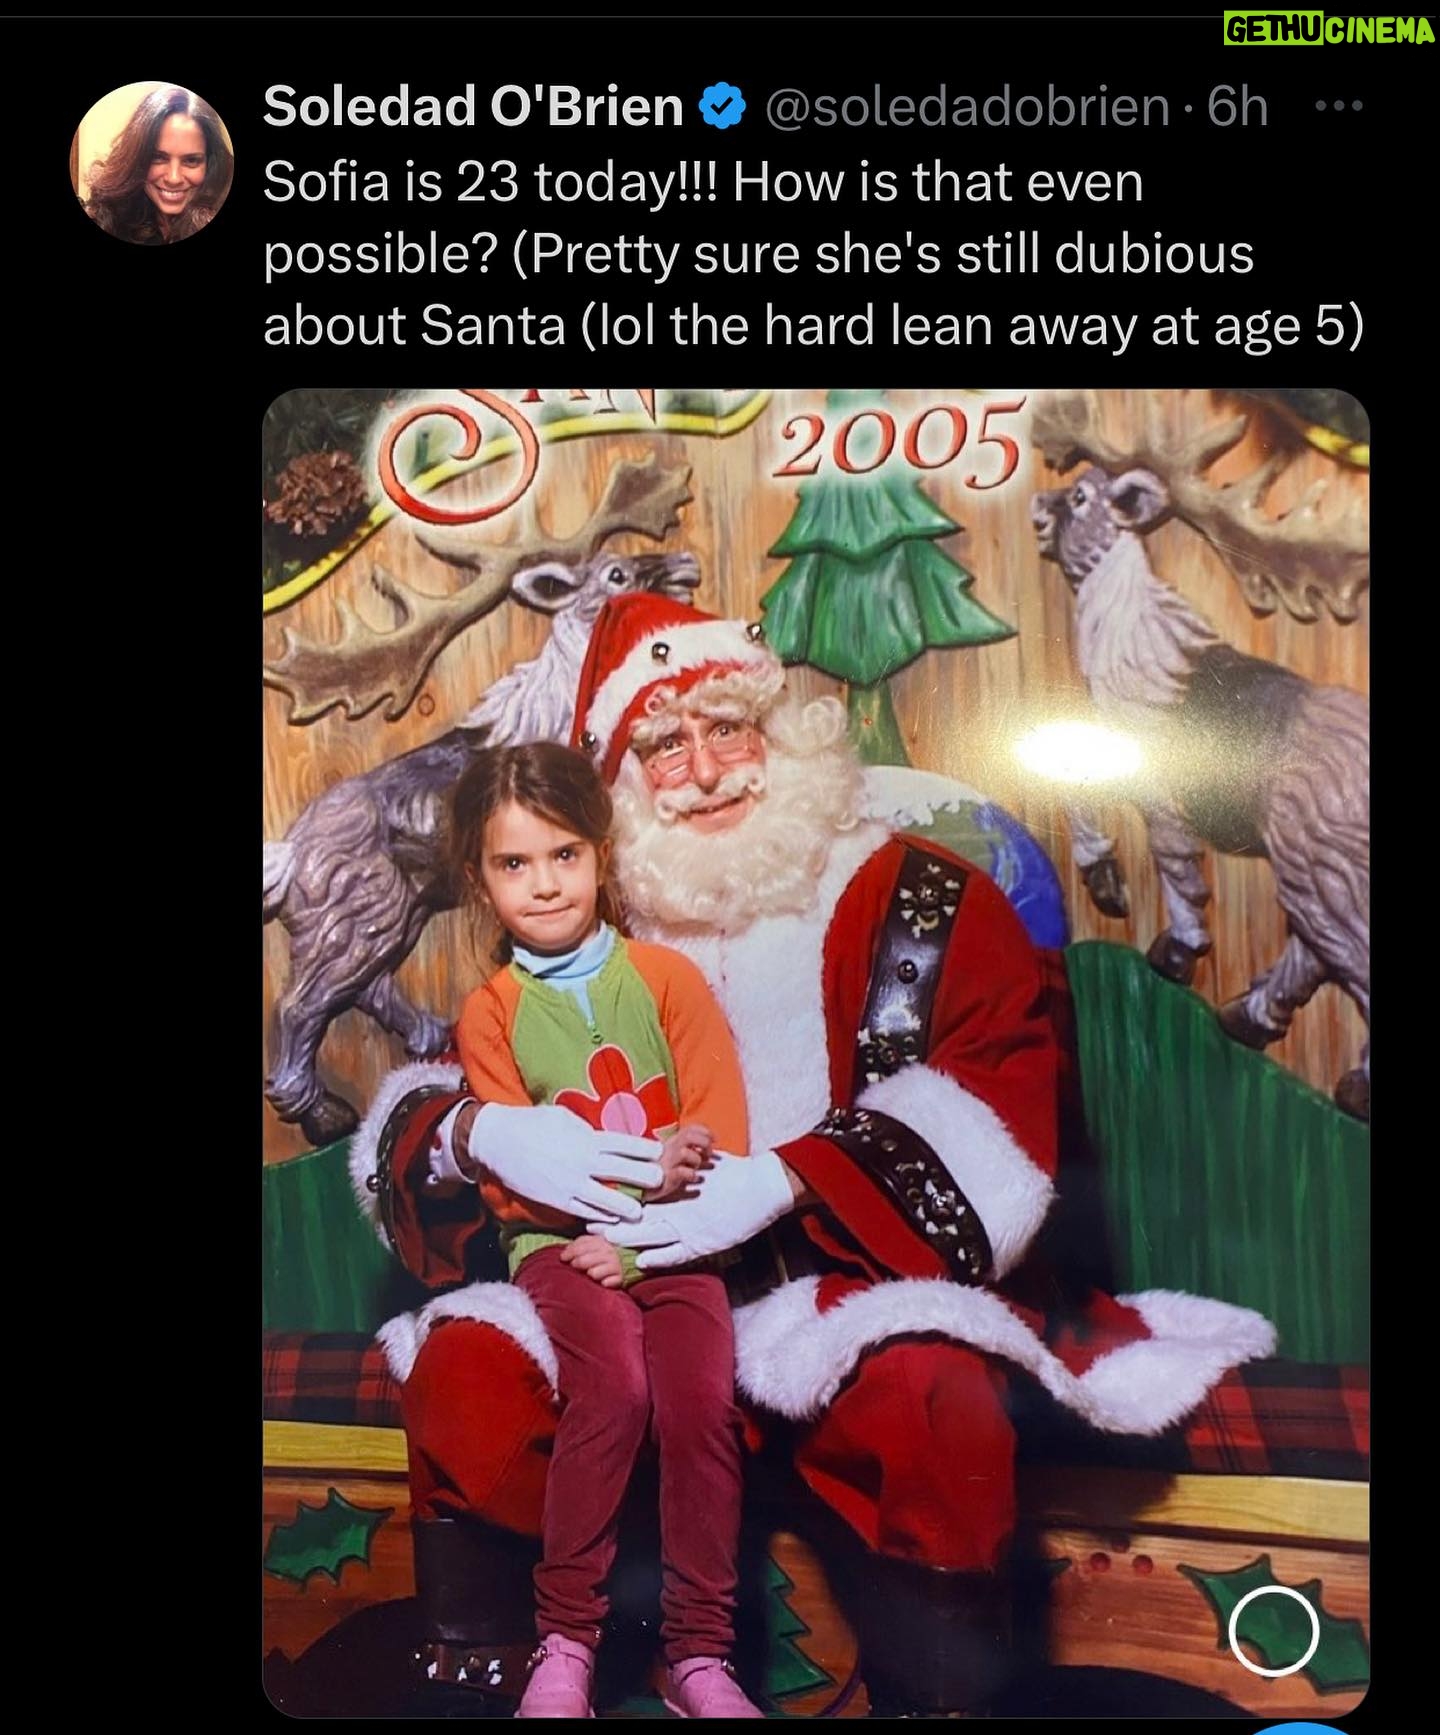1440x1735 pixels.
Task: Click the Soledad O'Brien display name
Action: click(x=473, y=106)
